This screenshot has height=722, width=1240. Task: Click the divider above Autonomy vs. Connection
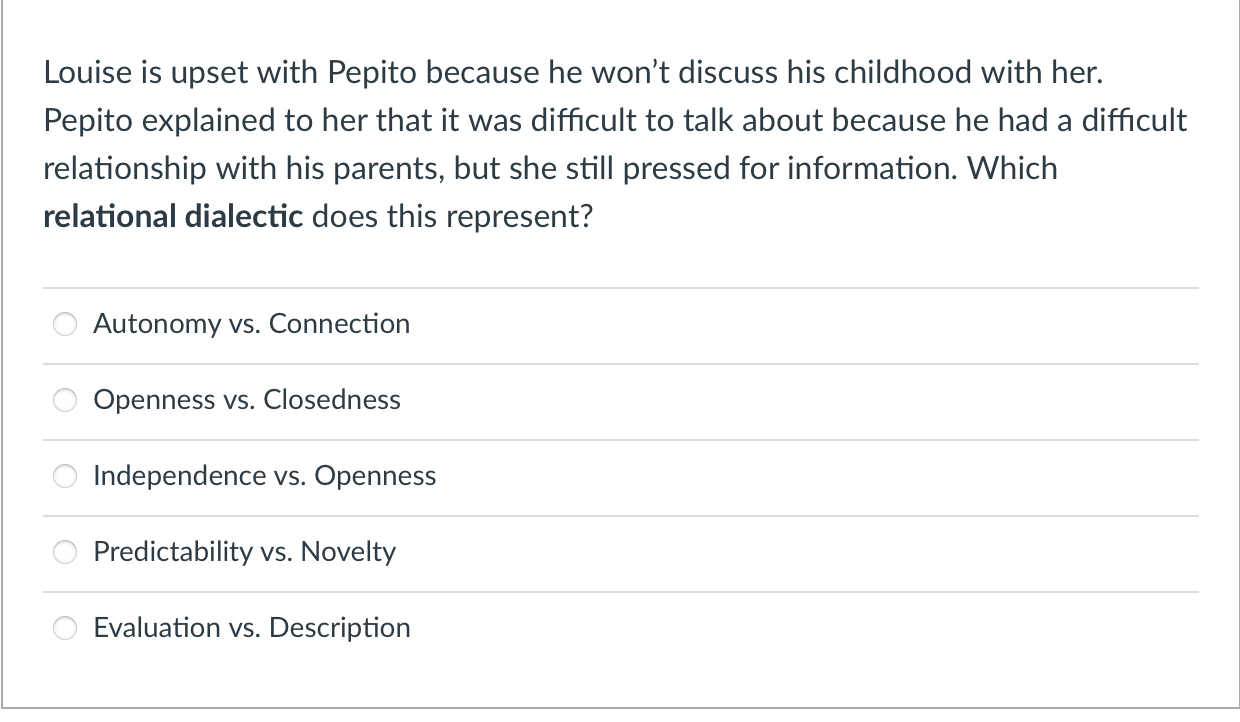click(620, 287)
